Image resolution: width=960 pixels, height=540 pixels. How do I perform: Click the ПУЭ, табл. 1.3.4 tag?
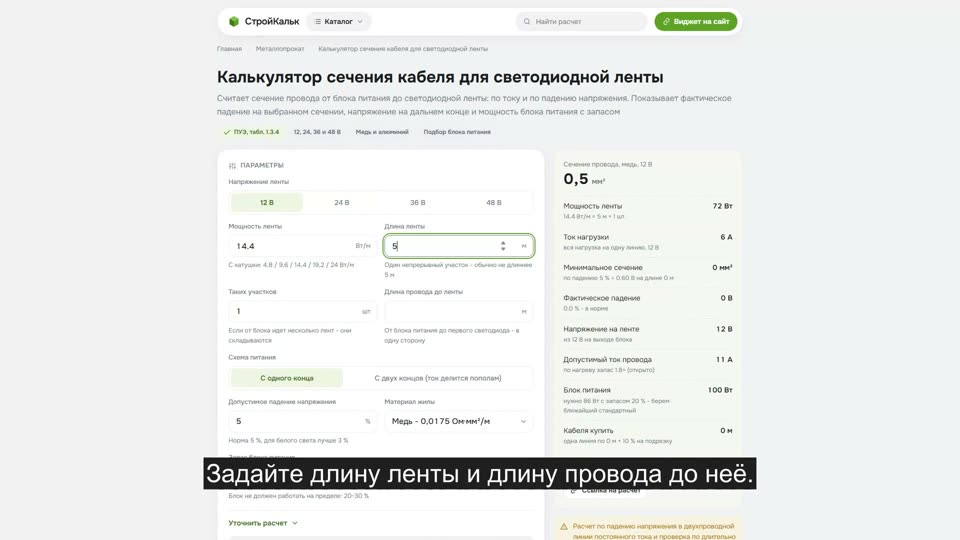(x=251, y=132)
